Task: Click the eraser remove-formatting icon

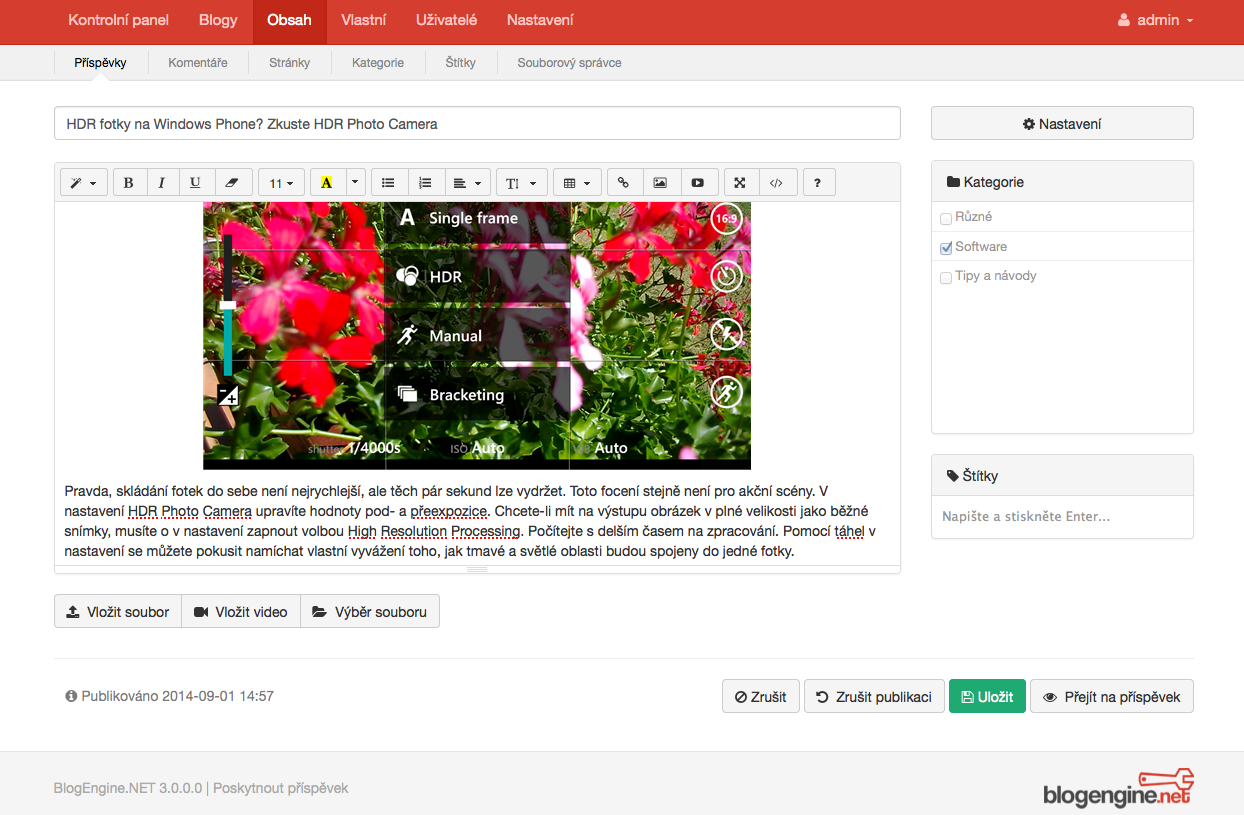Action: pyautogui.click(x=232, y=183)
